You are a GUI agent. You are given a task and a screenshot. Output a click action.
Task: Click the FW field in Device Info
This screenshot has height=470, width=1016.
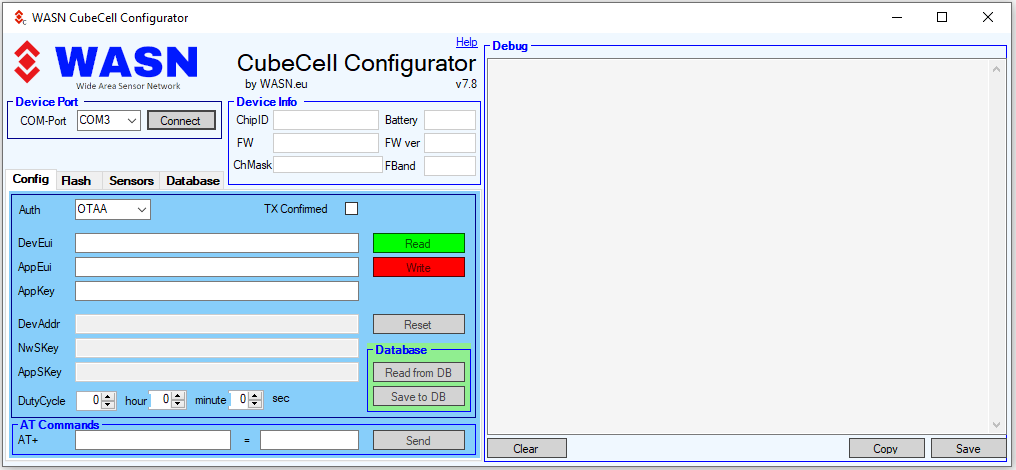point(325,143)
